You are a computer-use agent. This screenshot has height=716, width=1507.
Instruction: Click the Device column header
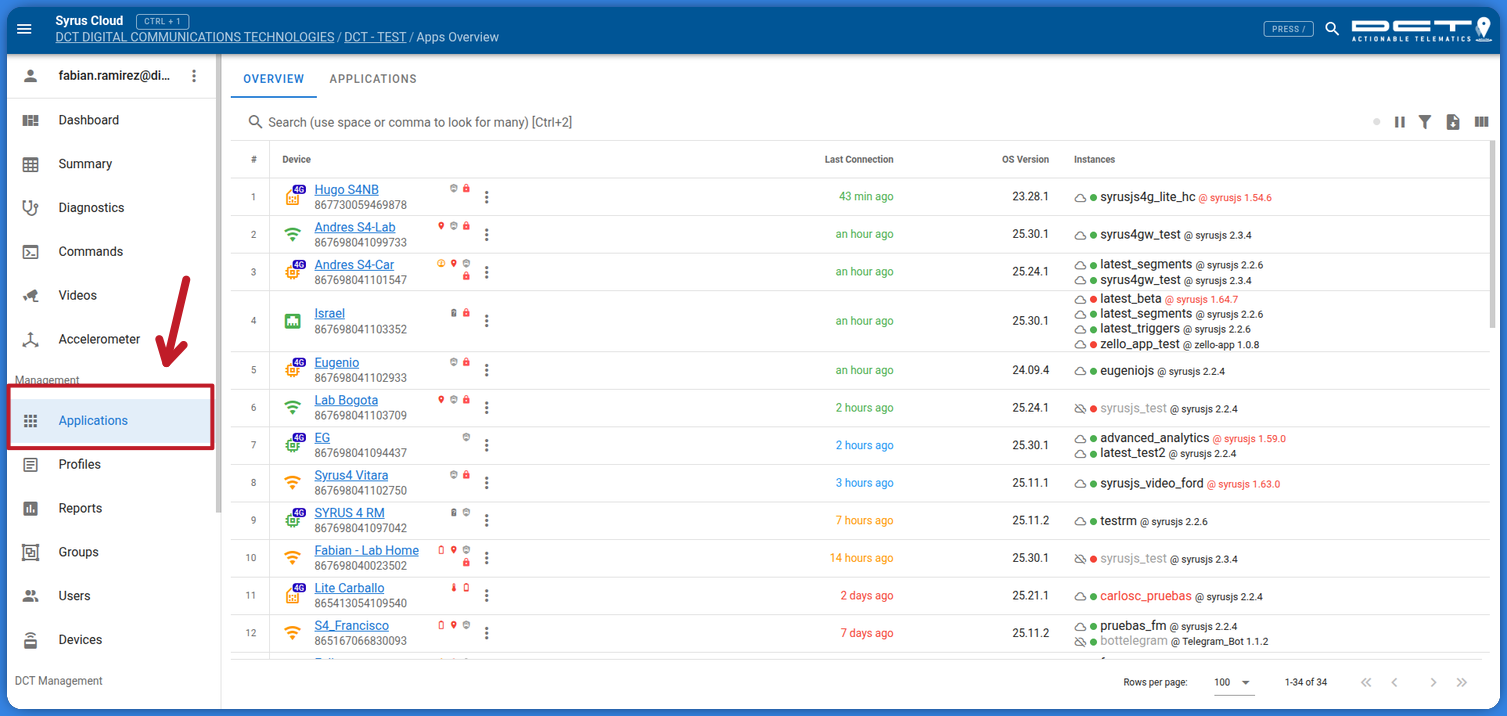pyautogui.click(x=297, y=160)
